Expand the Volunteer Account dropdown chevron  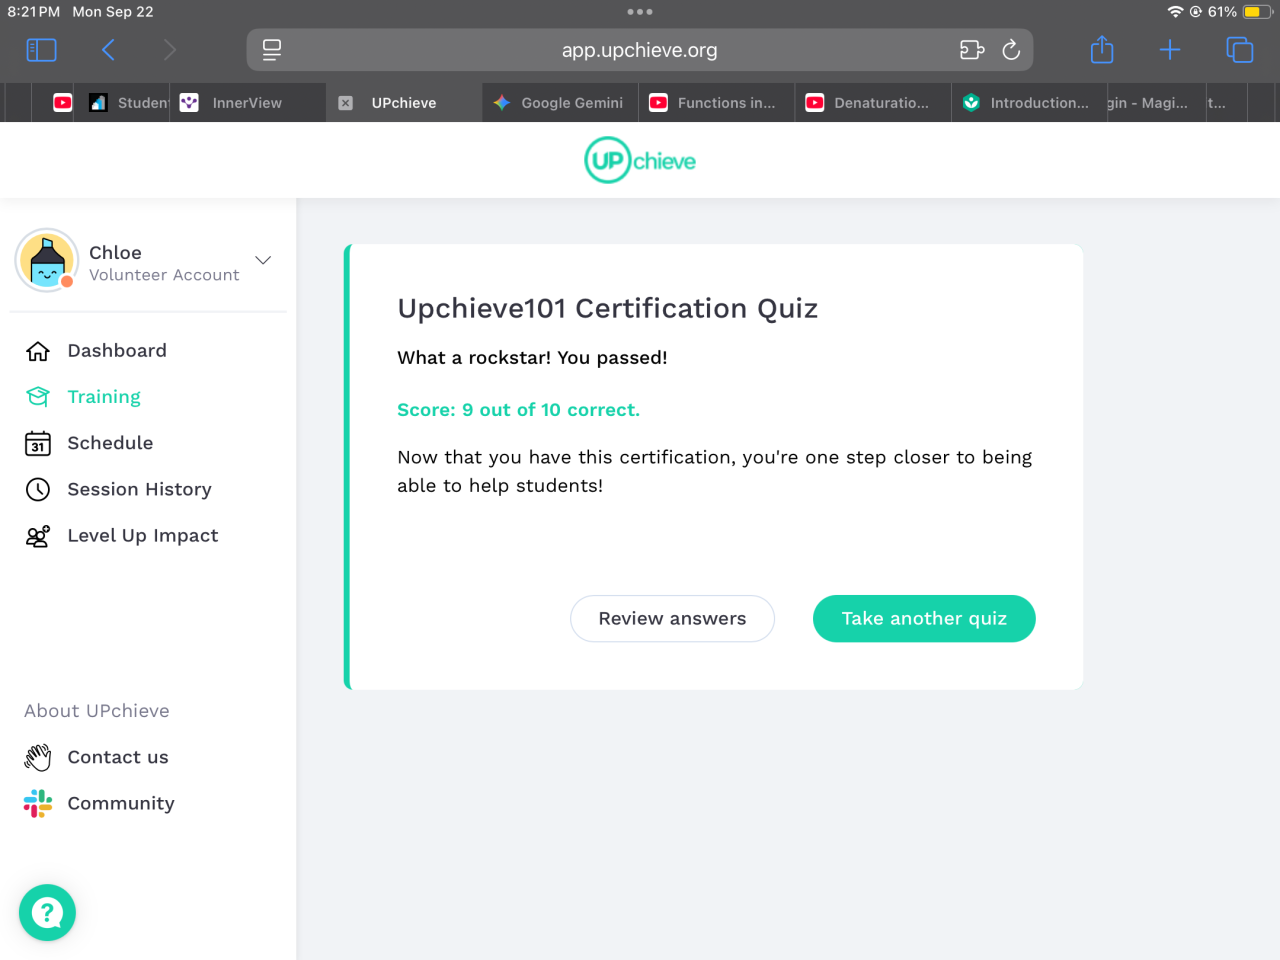tap(263, 260)
